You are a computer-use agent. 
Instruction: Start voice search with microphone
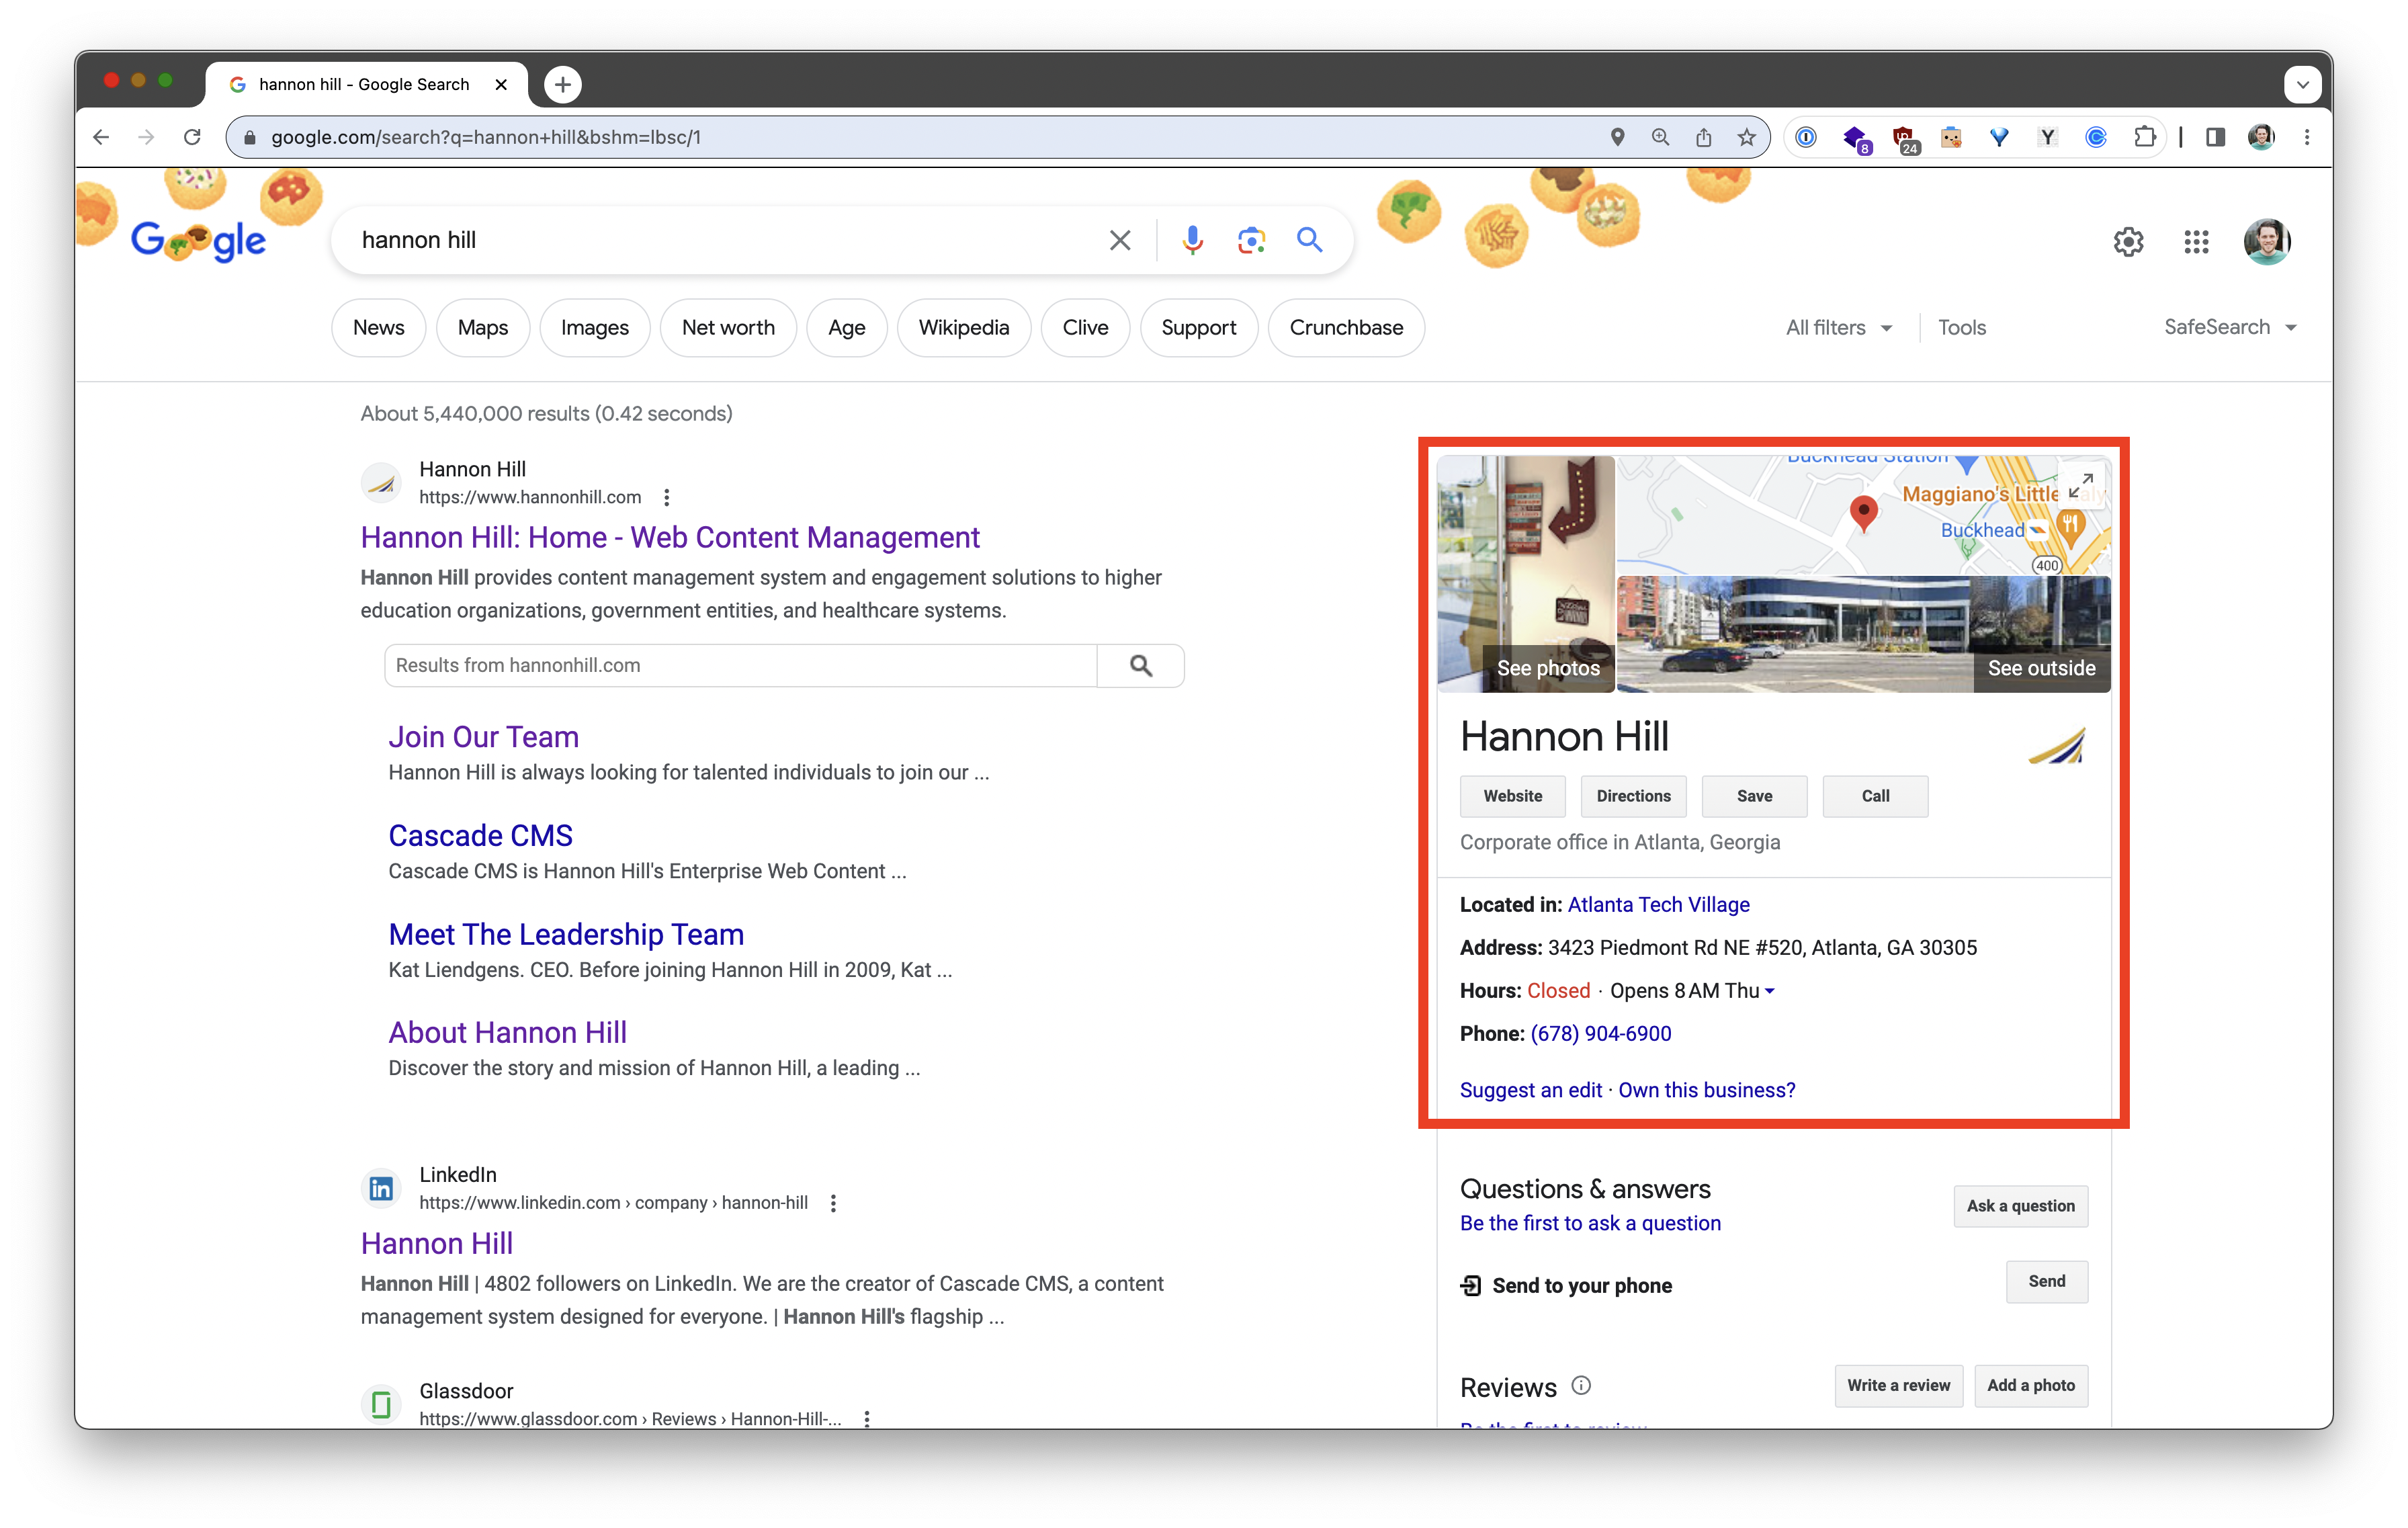click(1192, 240)
